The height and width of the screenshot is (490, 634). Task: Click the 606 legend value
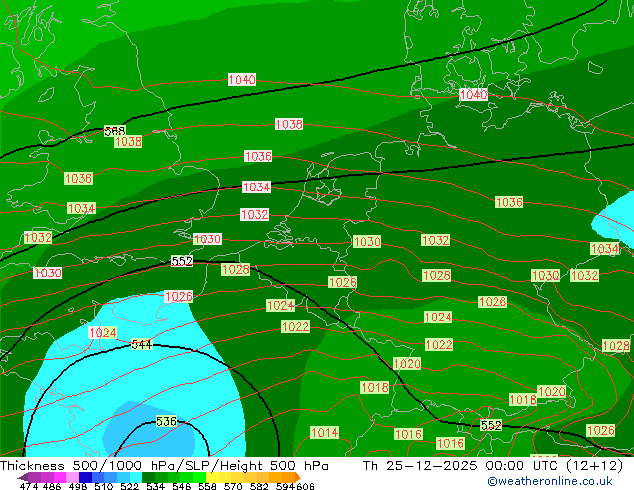[305, 486]
